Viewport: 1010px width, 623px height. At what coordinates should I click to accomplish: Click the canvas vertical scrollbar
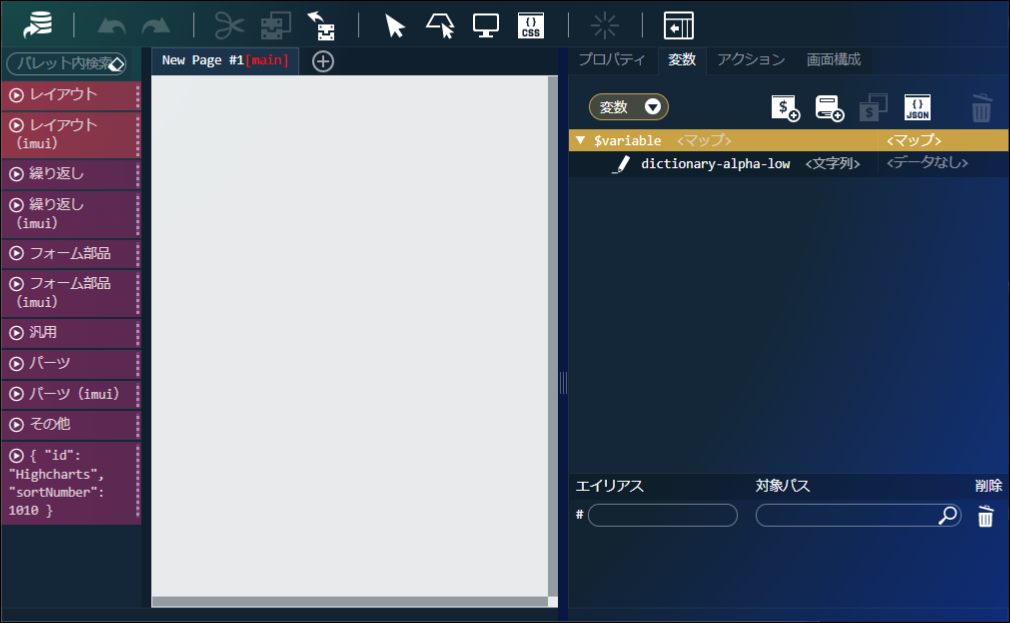[x=552, y=335]
